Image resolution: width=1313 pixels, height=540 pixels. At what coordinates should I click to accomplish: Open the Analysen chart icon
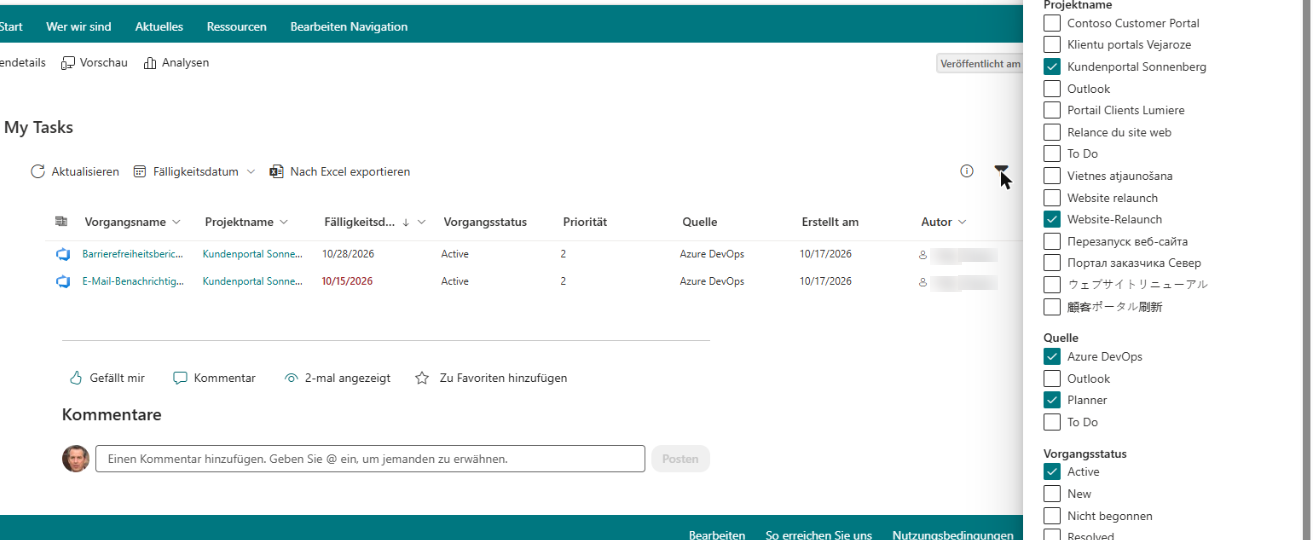tap(150, 63)
